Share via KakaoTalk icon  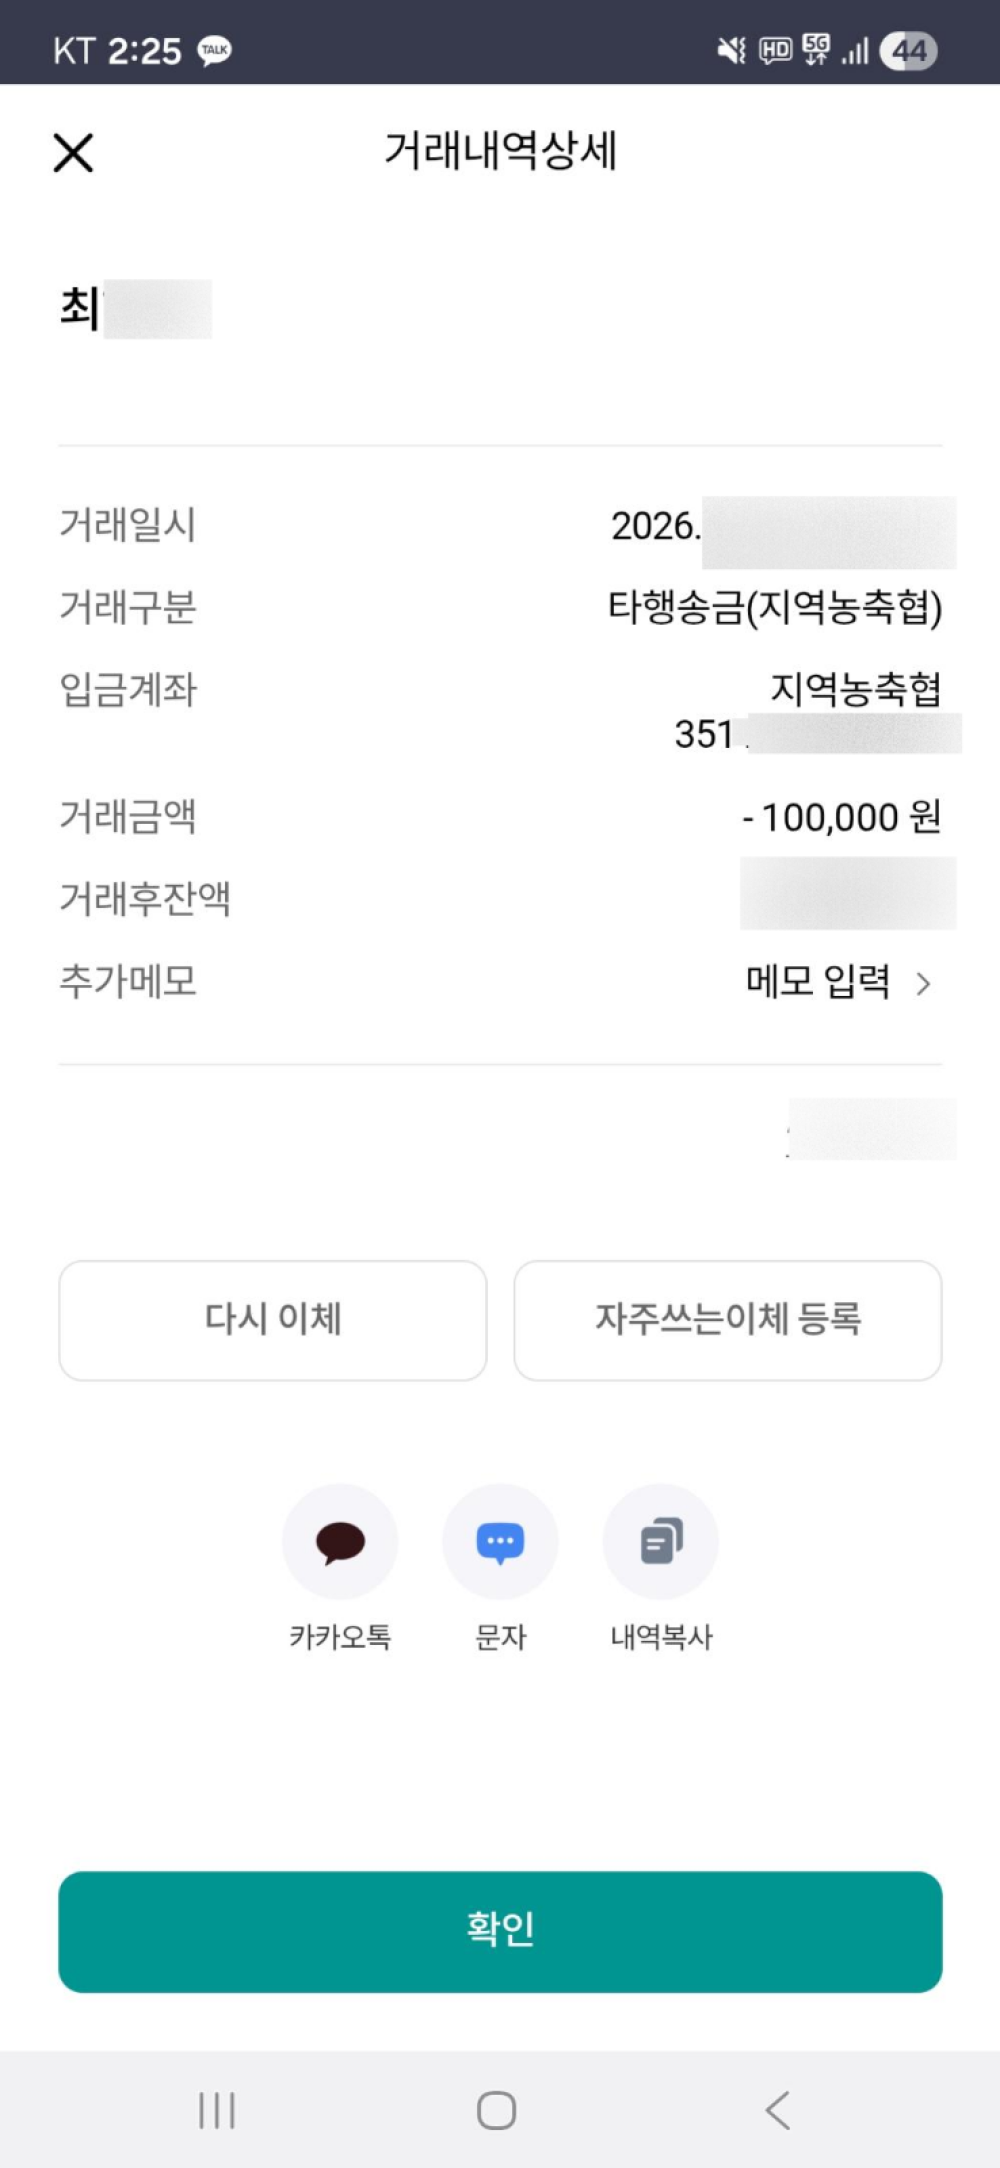pyautogui.click(x=340, y=1541)
